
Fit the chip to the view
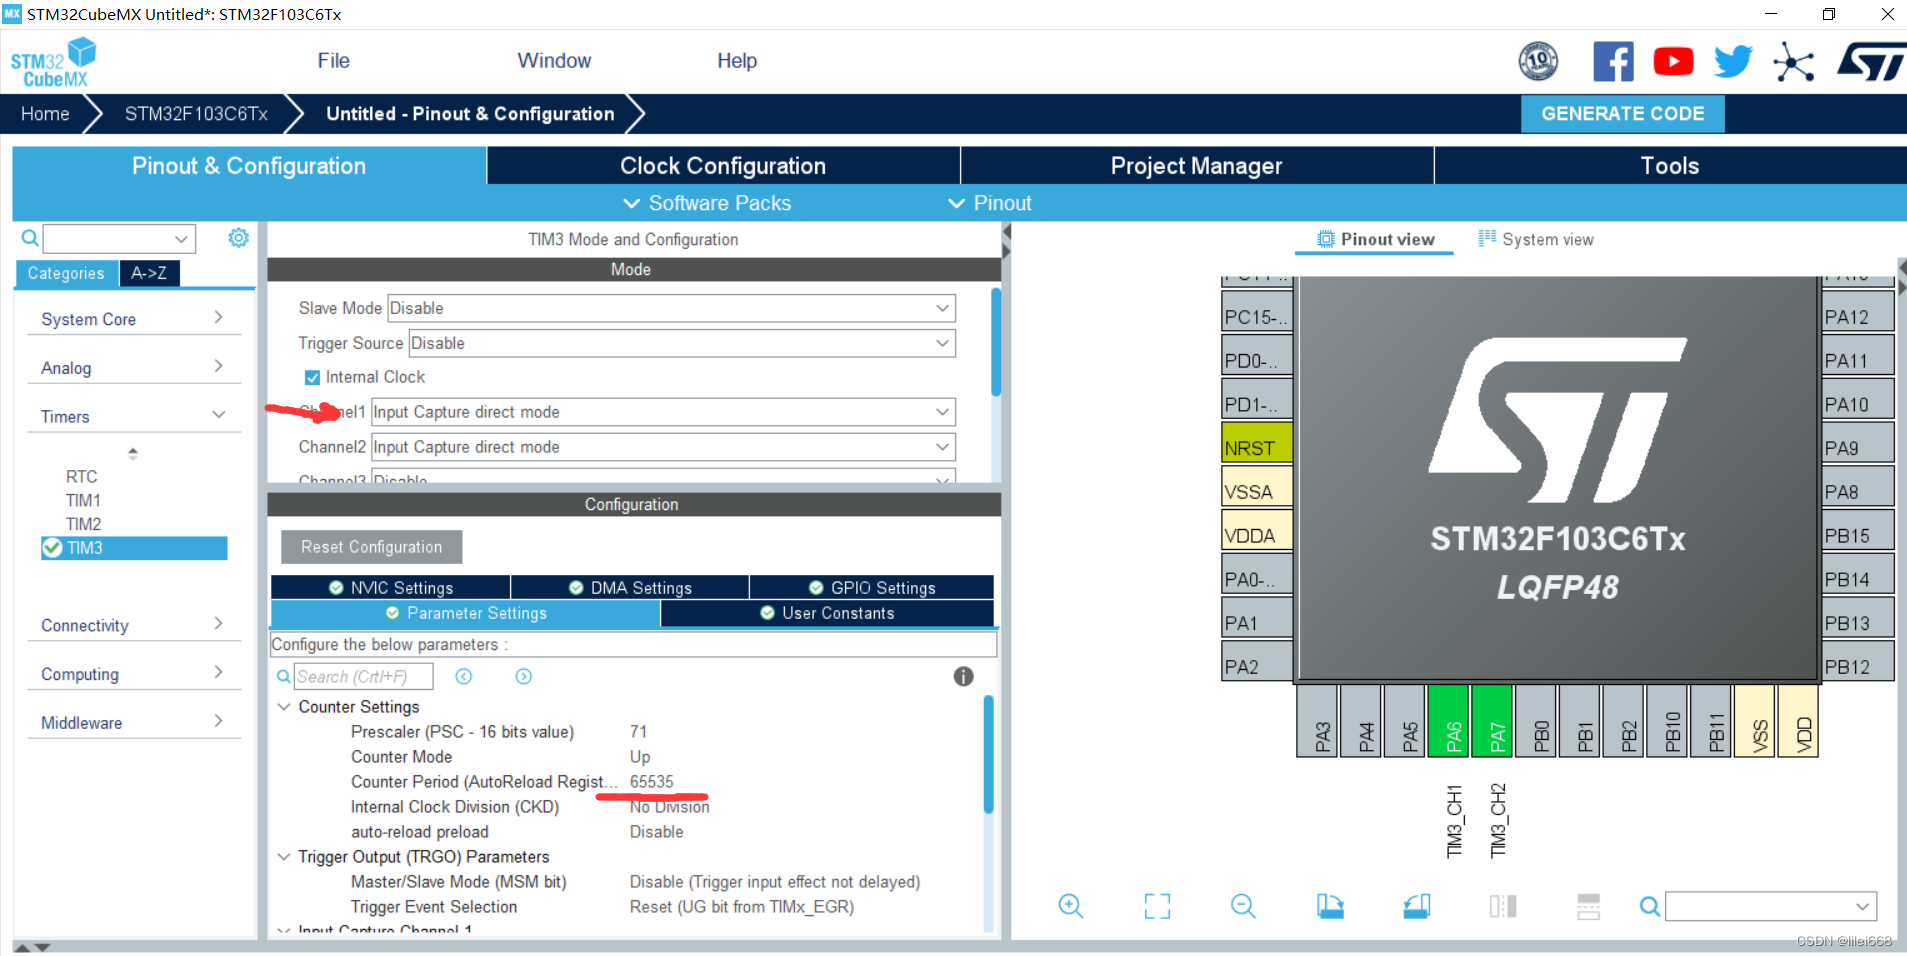(x=1157, y=906)
